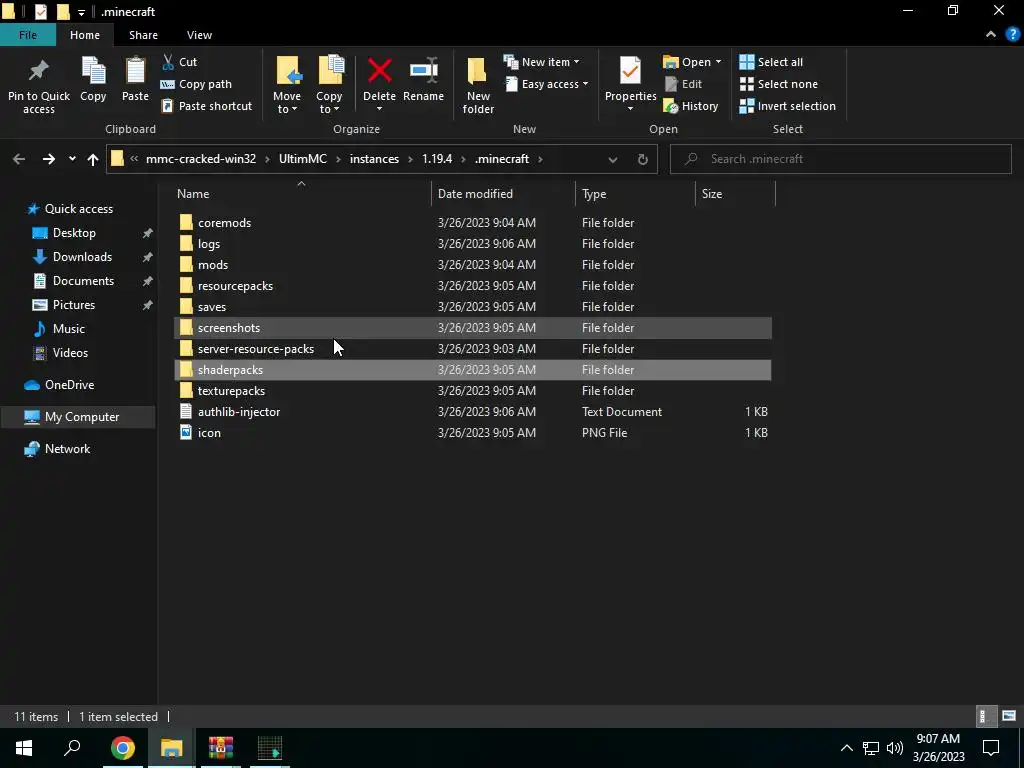Open the Windows Start menu
Viewport: 1024px width, 768px height.
tap(24, 748)
